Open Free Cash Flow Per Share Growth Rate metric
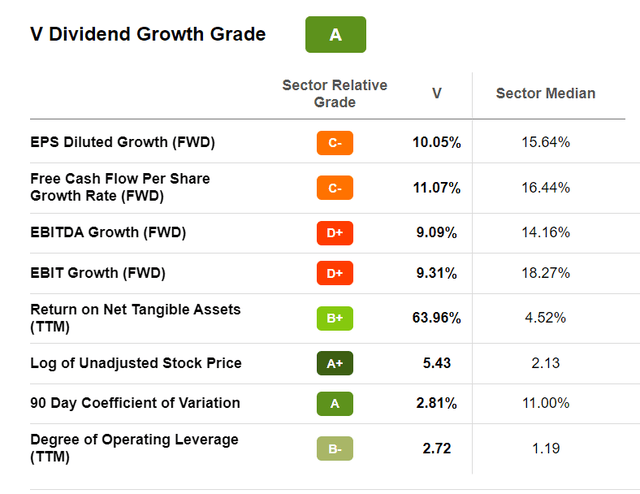Image resolution: width=640 pixels, height=494 pixels. (120, 187)
